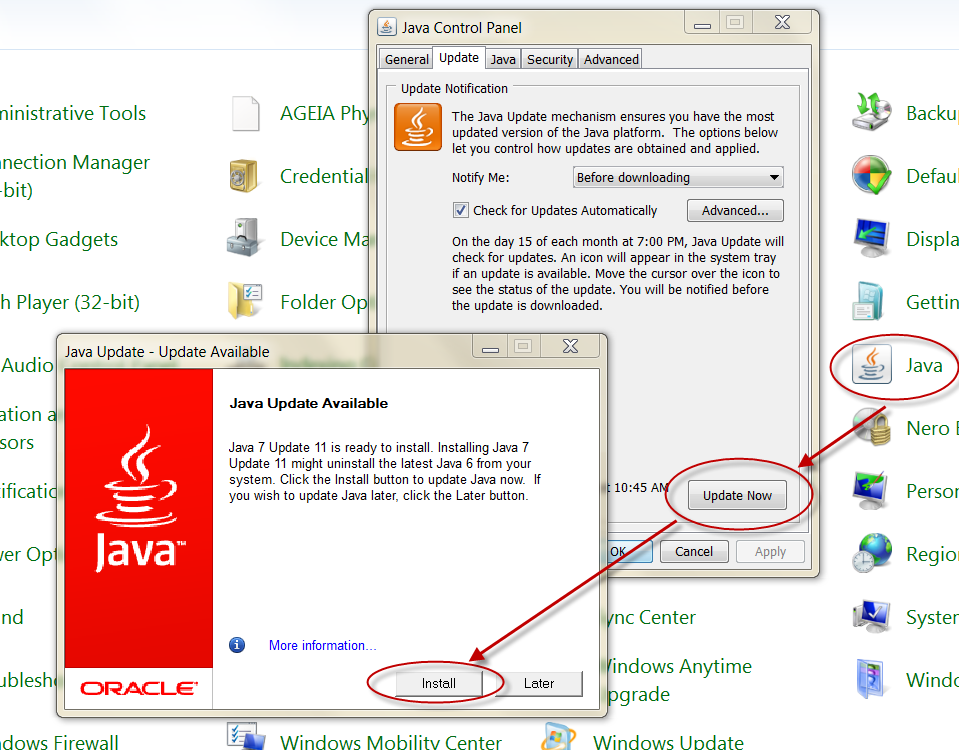The image size is (959, 750).
Task: Toggle Check for Updates Automatically checkbox
Action: [x=461, y=210]
